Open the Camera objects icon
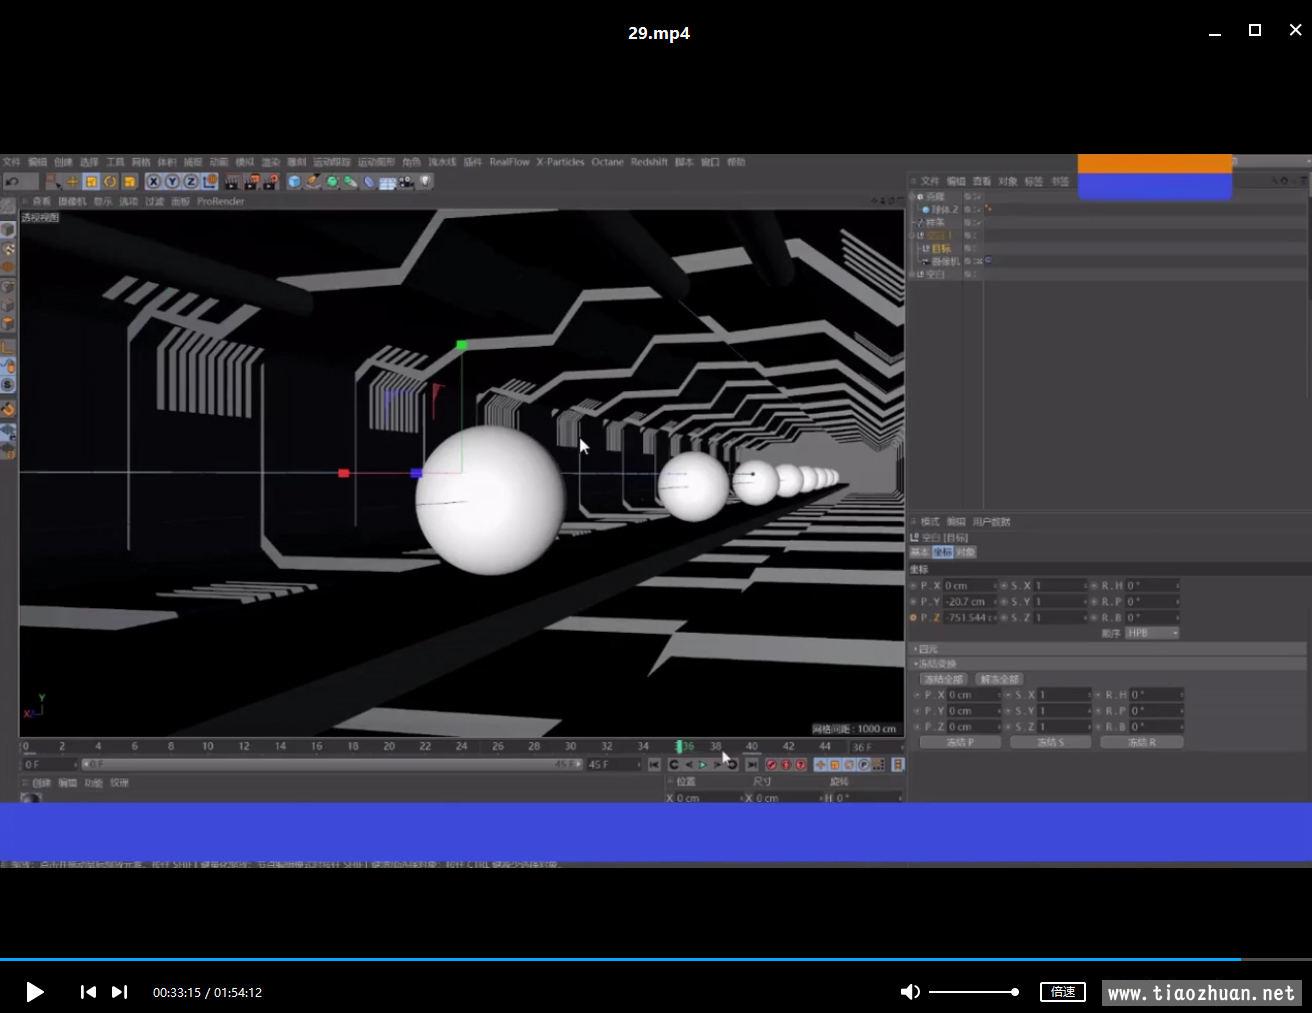 (406, 182)
